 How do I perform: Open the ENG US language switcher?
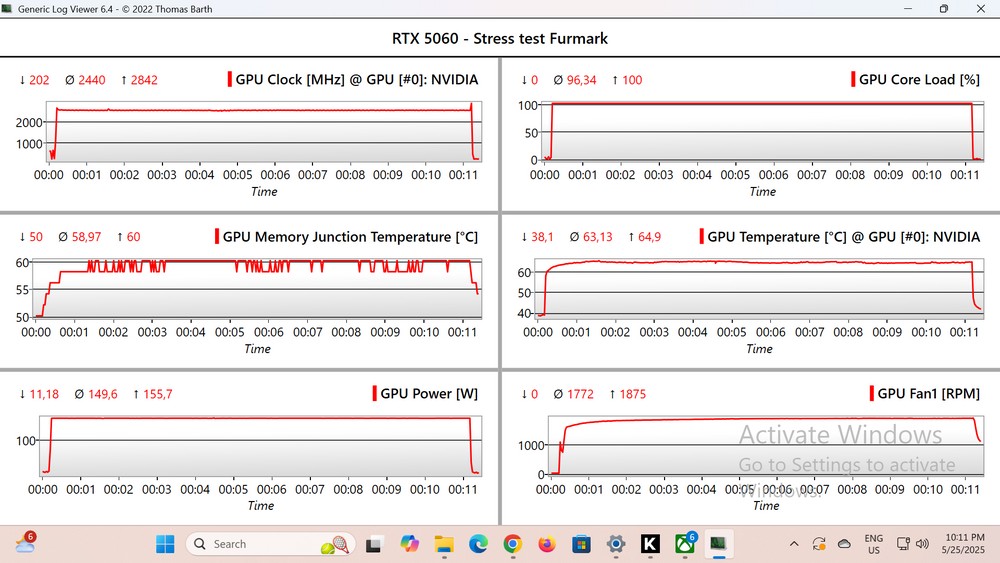coord(873,544)
